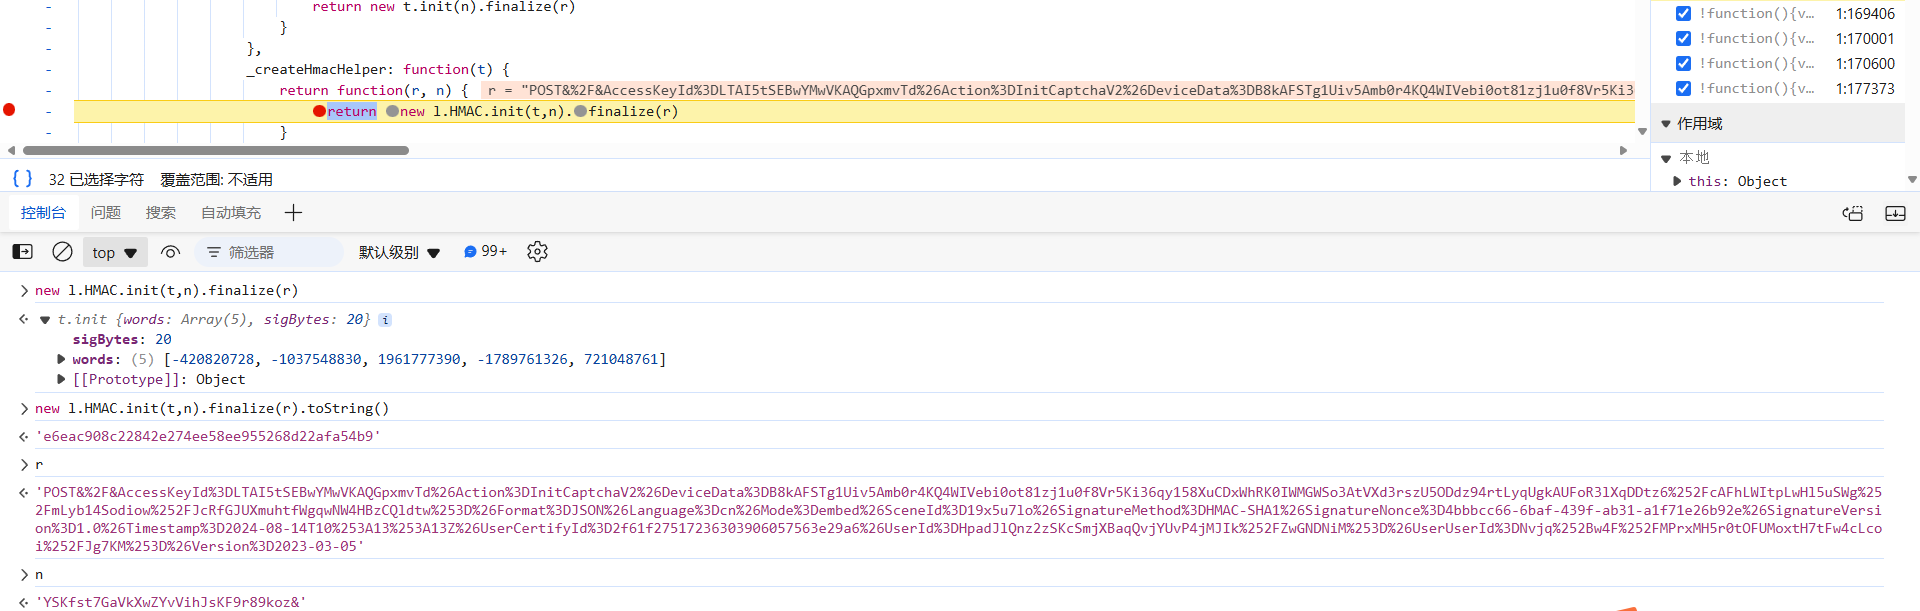Screen dimensions: 1920x611
Task: Click the output hash 'e6eac908c22842e...' string
Action: coord(208,436)
